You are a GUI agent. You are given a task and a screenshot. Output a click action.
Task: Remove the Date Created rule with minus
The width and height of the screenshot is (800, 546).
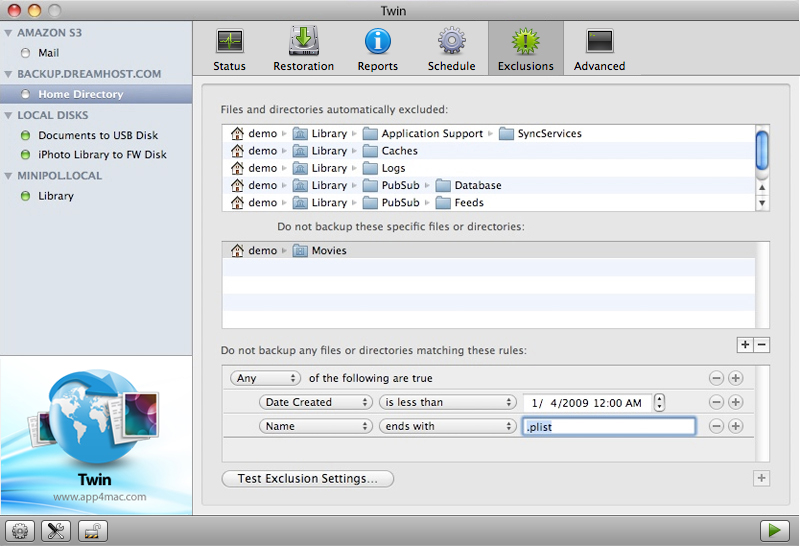716,402
